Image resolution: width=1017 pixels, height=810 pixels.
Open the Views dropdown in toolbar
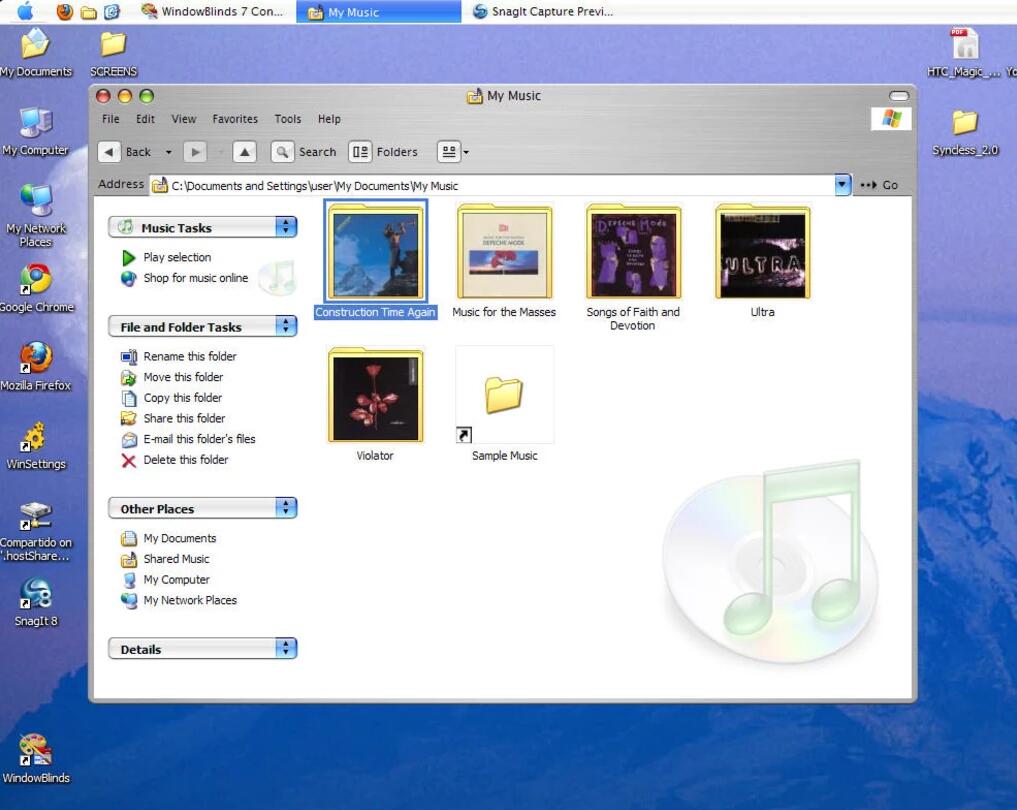453,152
